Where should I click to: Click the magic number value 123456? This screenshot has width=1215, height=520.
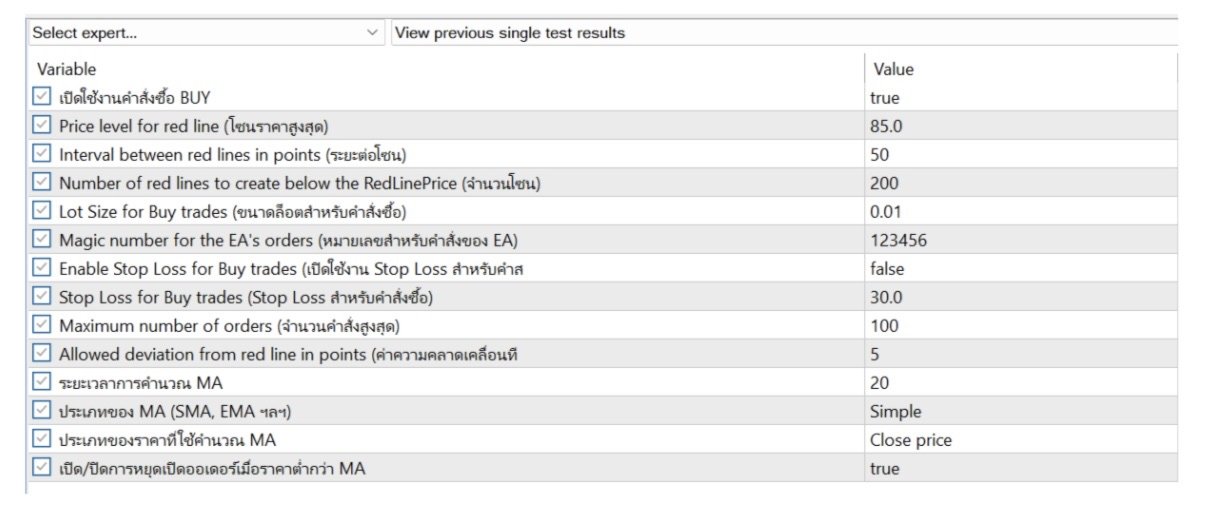[x=899, y=240]
